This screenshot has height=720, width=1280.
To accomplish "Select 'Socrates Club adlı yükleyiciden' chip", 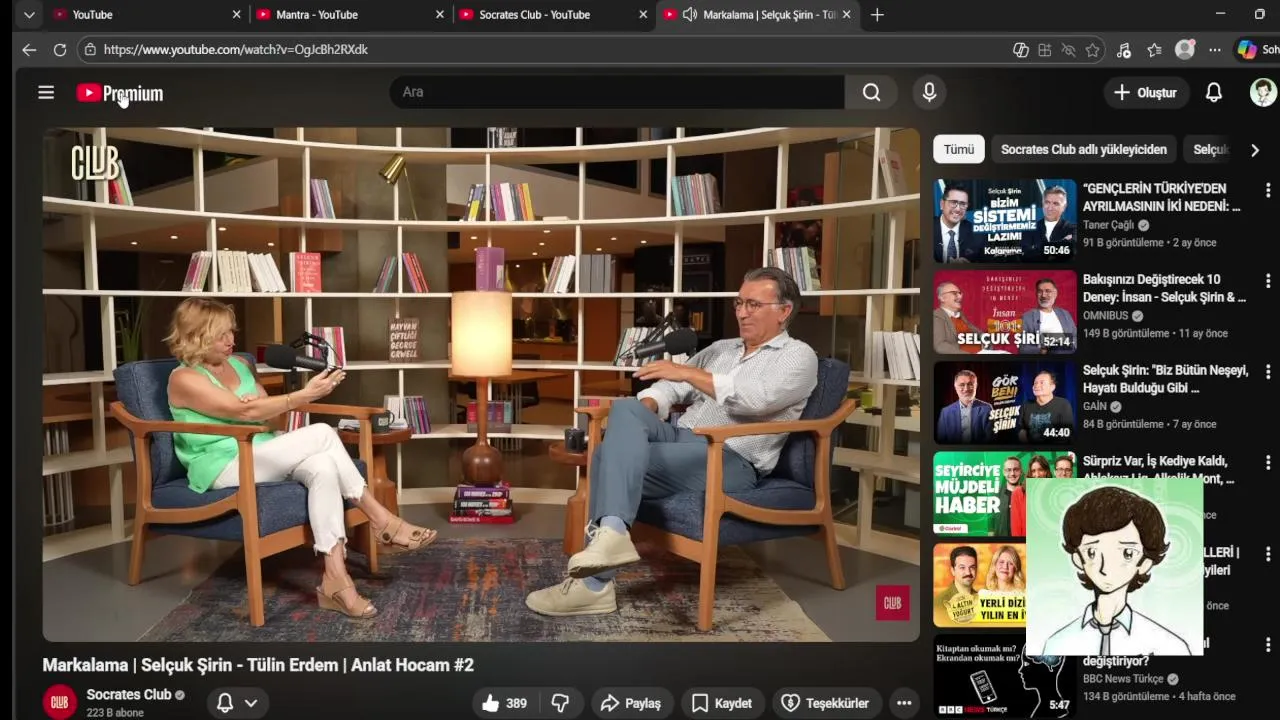I will [x=1084, y=149].
